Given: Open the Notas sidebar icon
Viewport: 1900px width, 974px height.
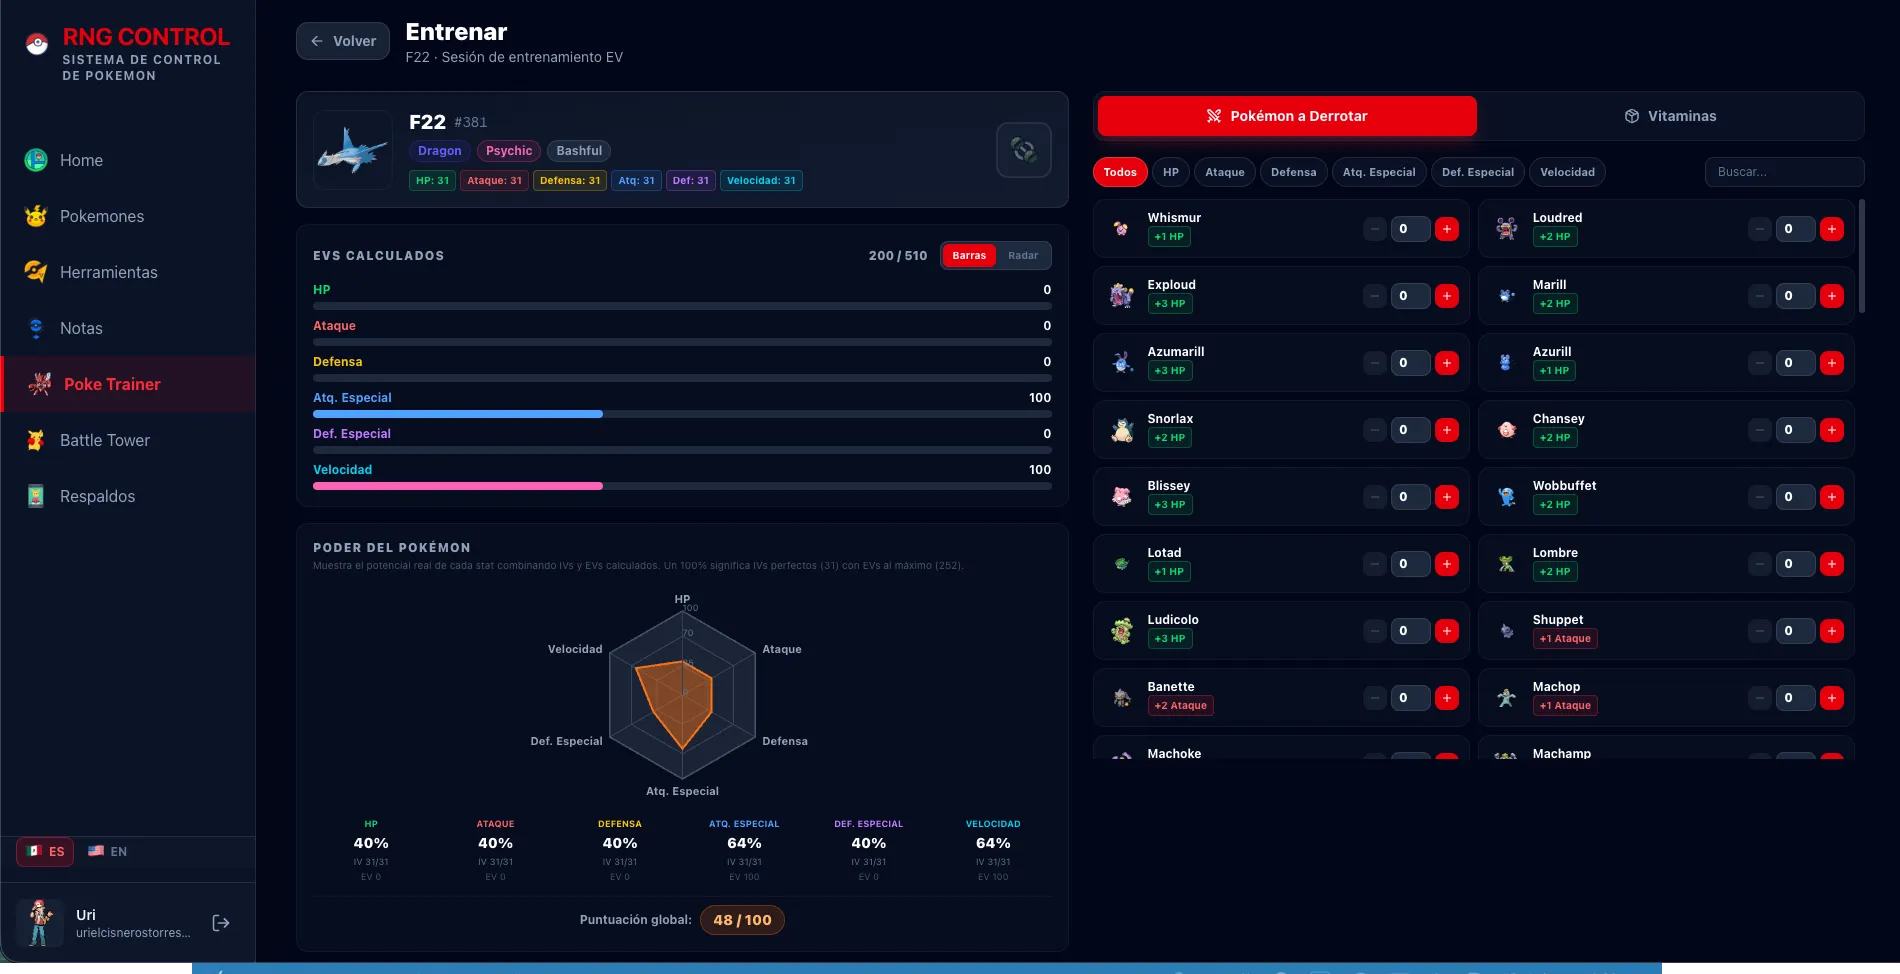Looking at the screenshot, I should (36, 328).
